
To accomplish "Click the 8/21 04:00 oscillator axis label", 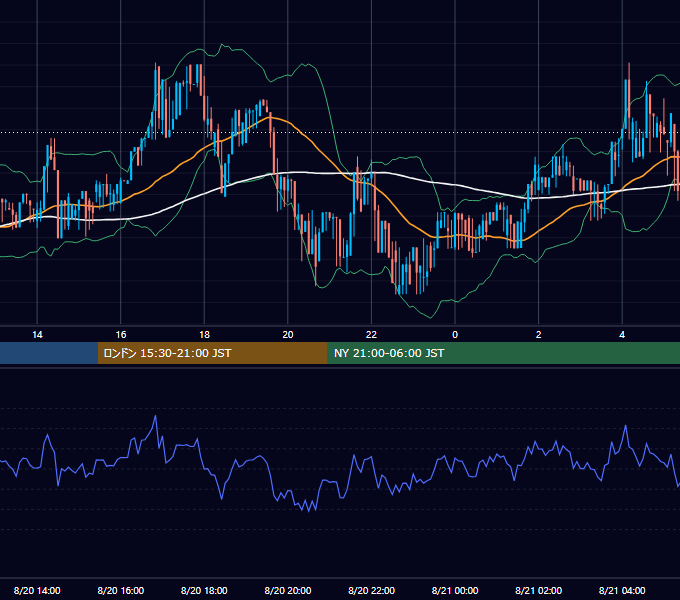I will pos(622,590).
